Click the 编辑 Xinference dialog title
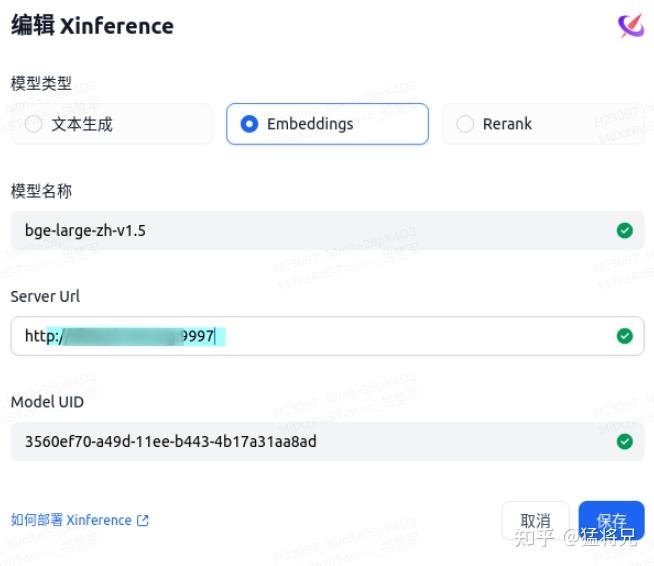This screenshot has width=654, height=566. point(92,26)
